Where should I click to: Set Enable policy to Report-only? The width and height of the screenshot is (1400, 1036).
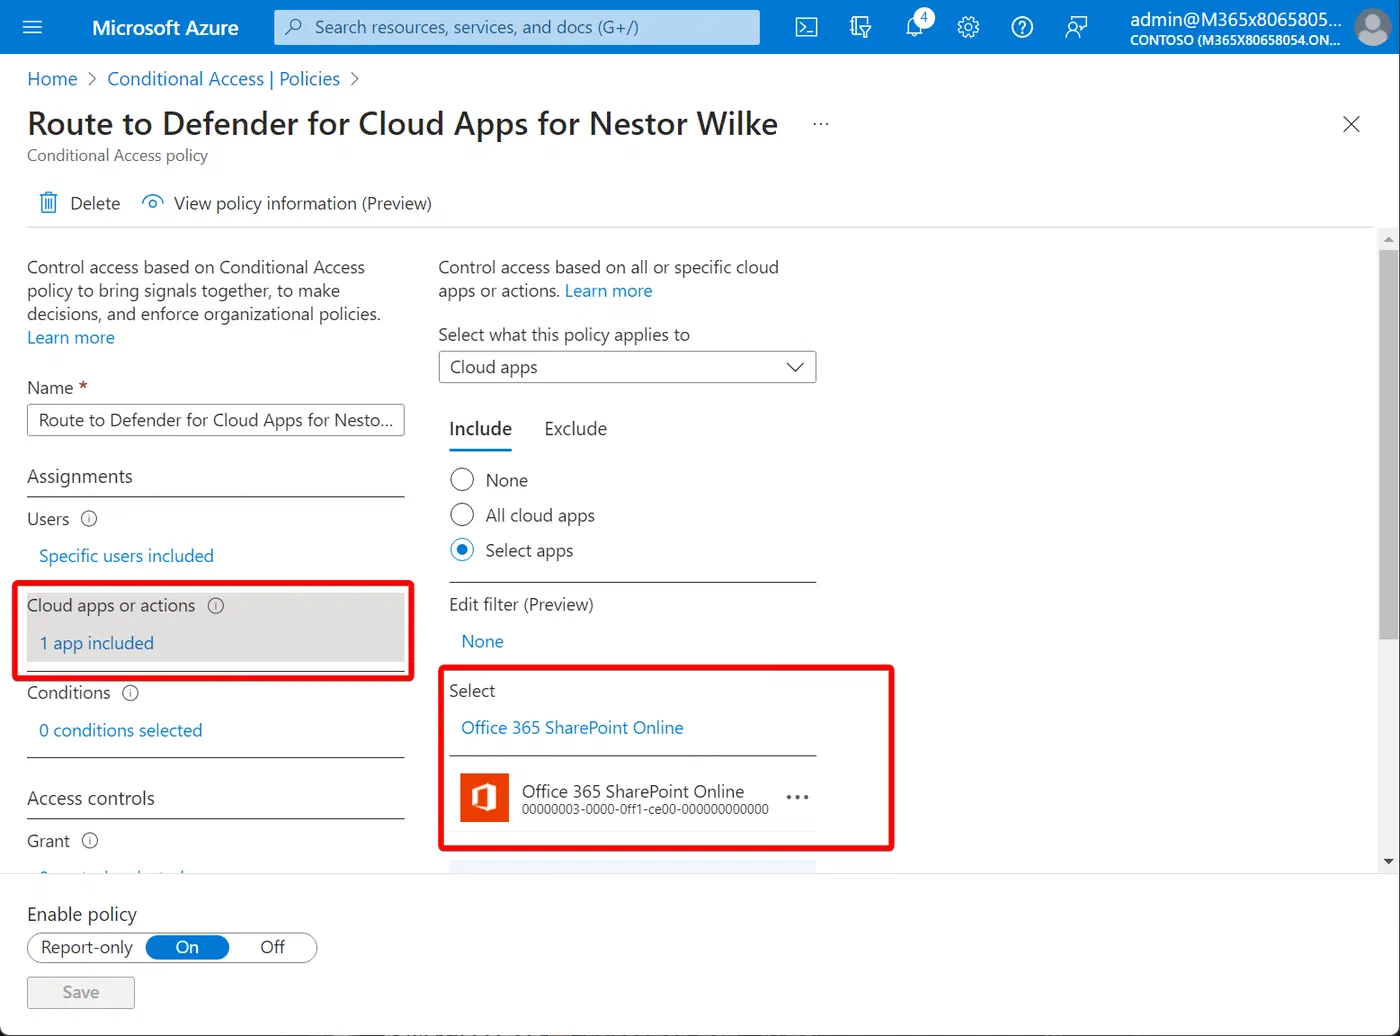pos(87,947)
